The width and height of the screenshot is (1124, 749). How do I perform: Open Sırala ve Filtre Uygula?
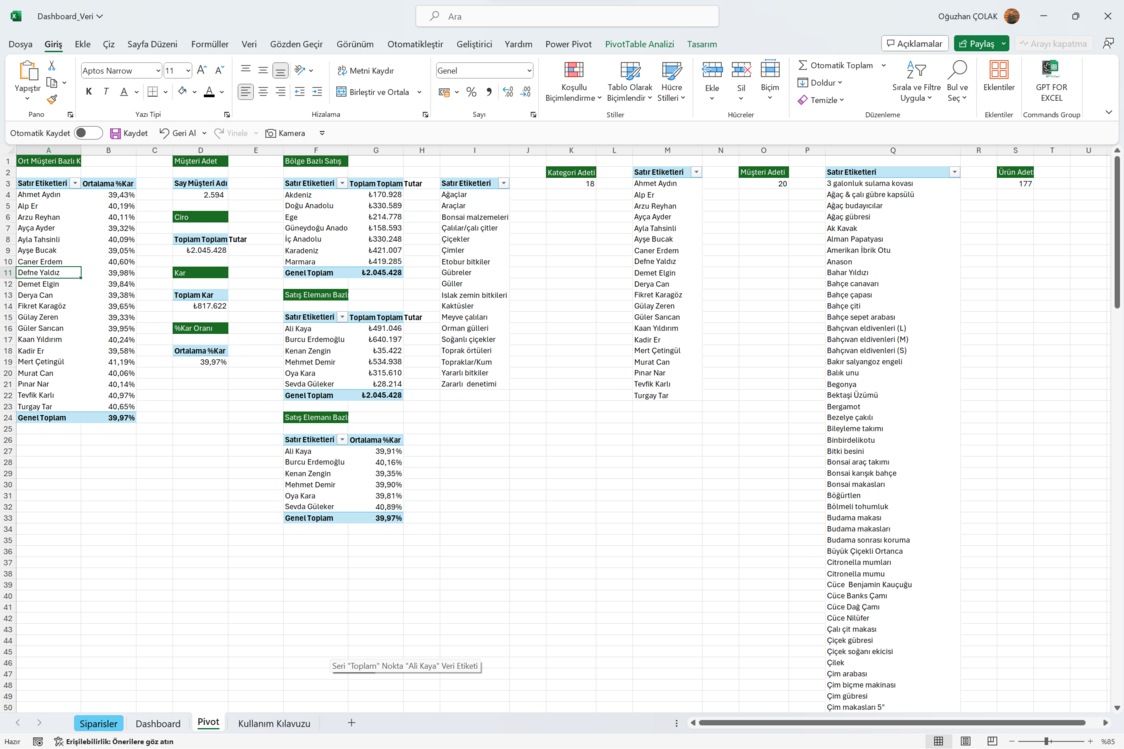916,82
